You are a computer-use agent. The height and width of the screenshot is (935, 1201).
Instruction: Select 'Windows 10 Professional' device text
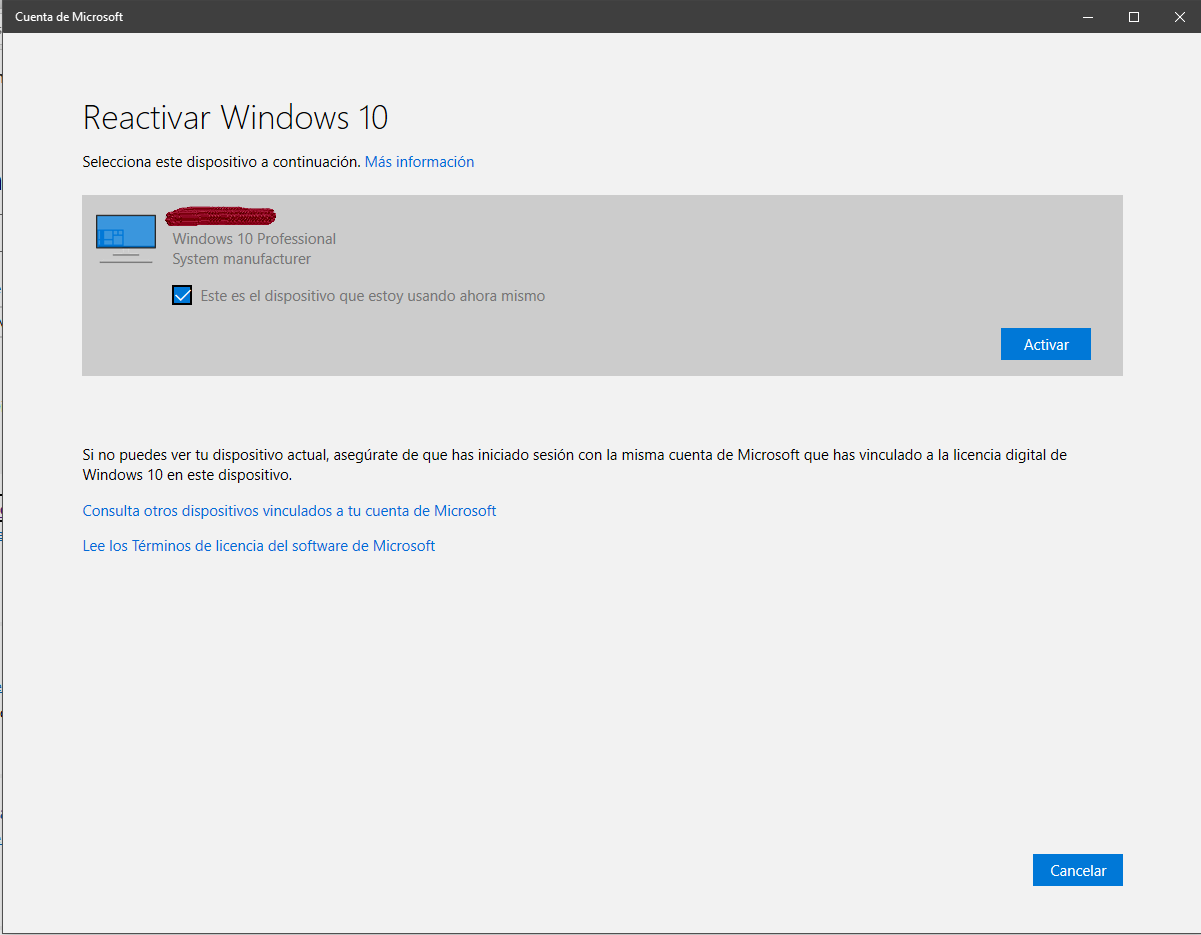[254, 239]
